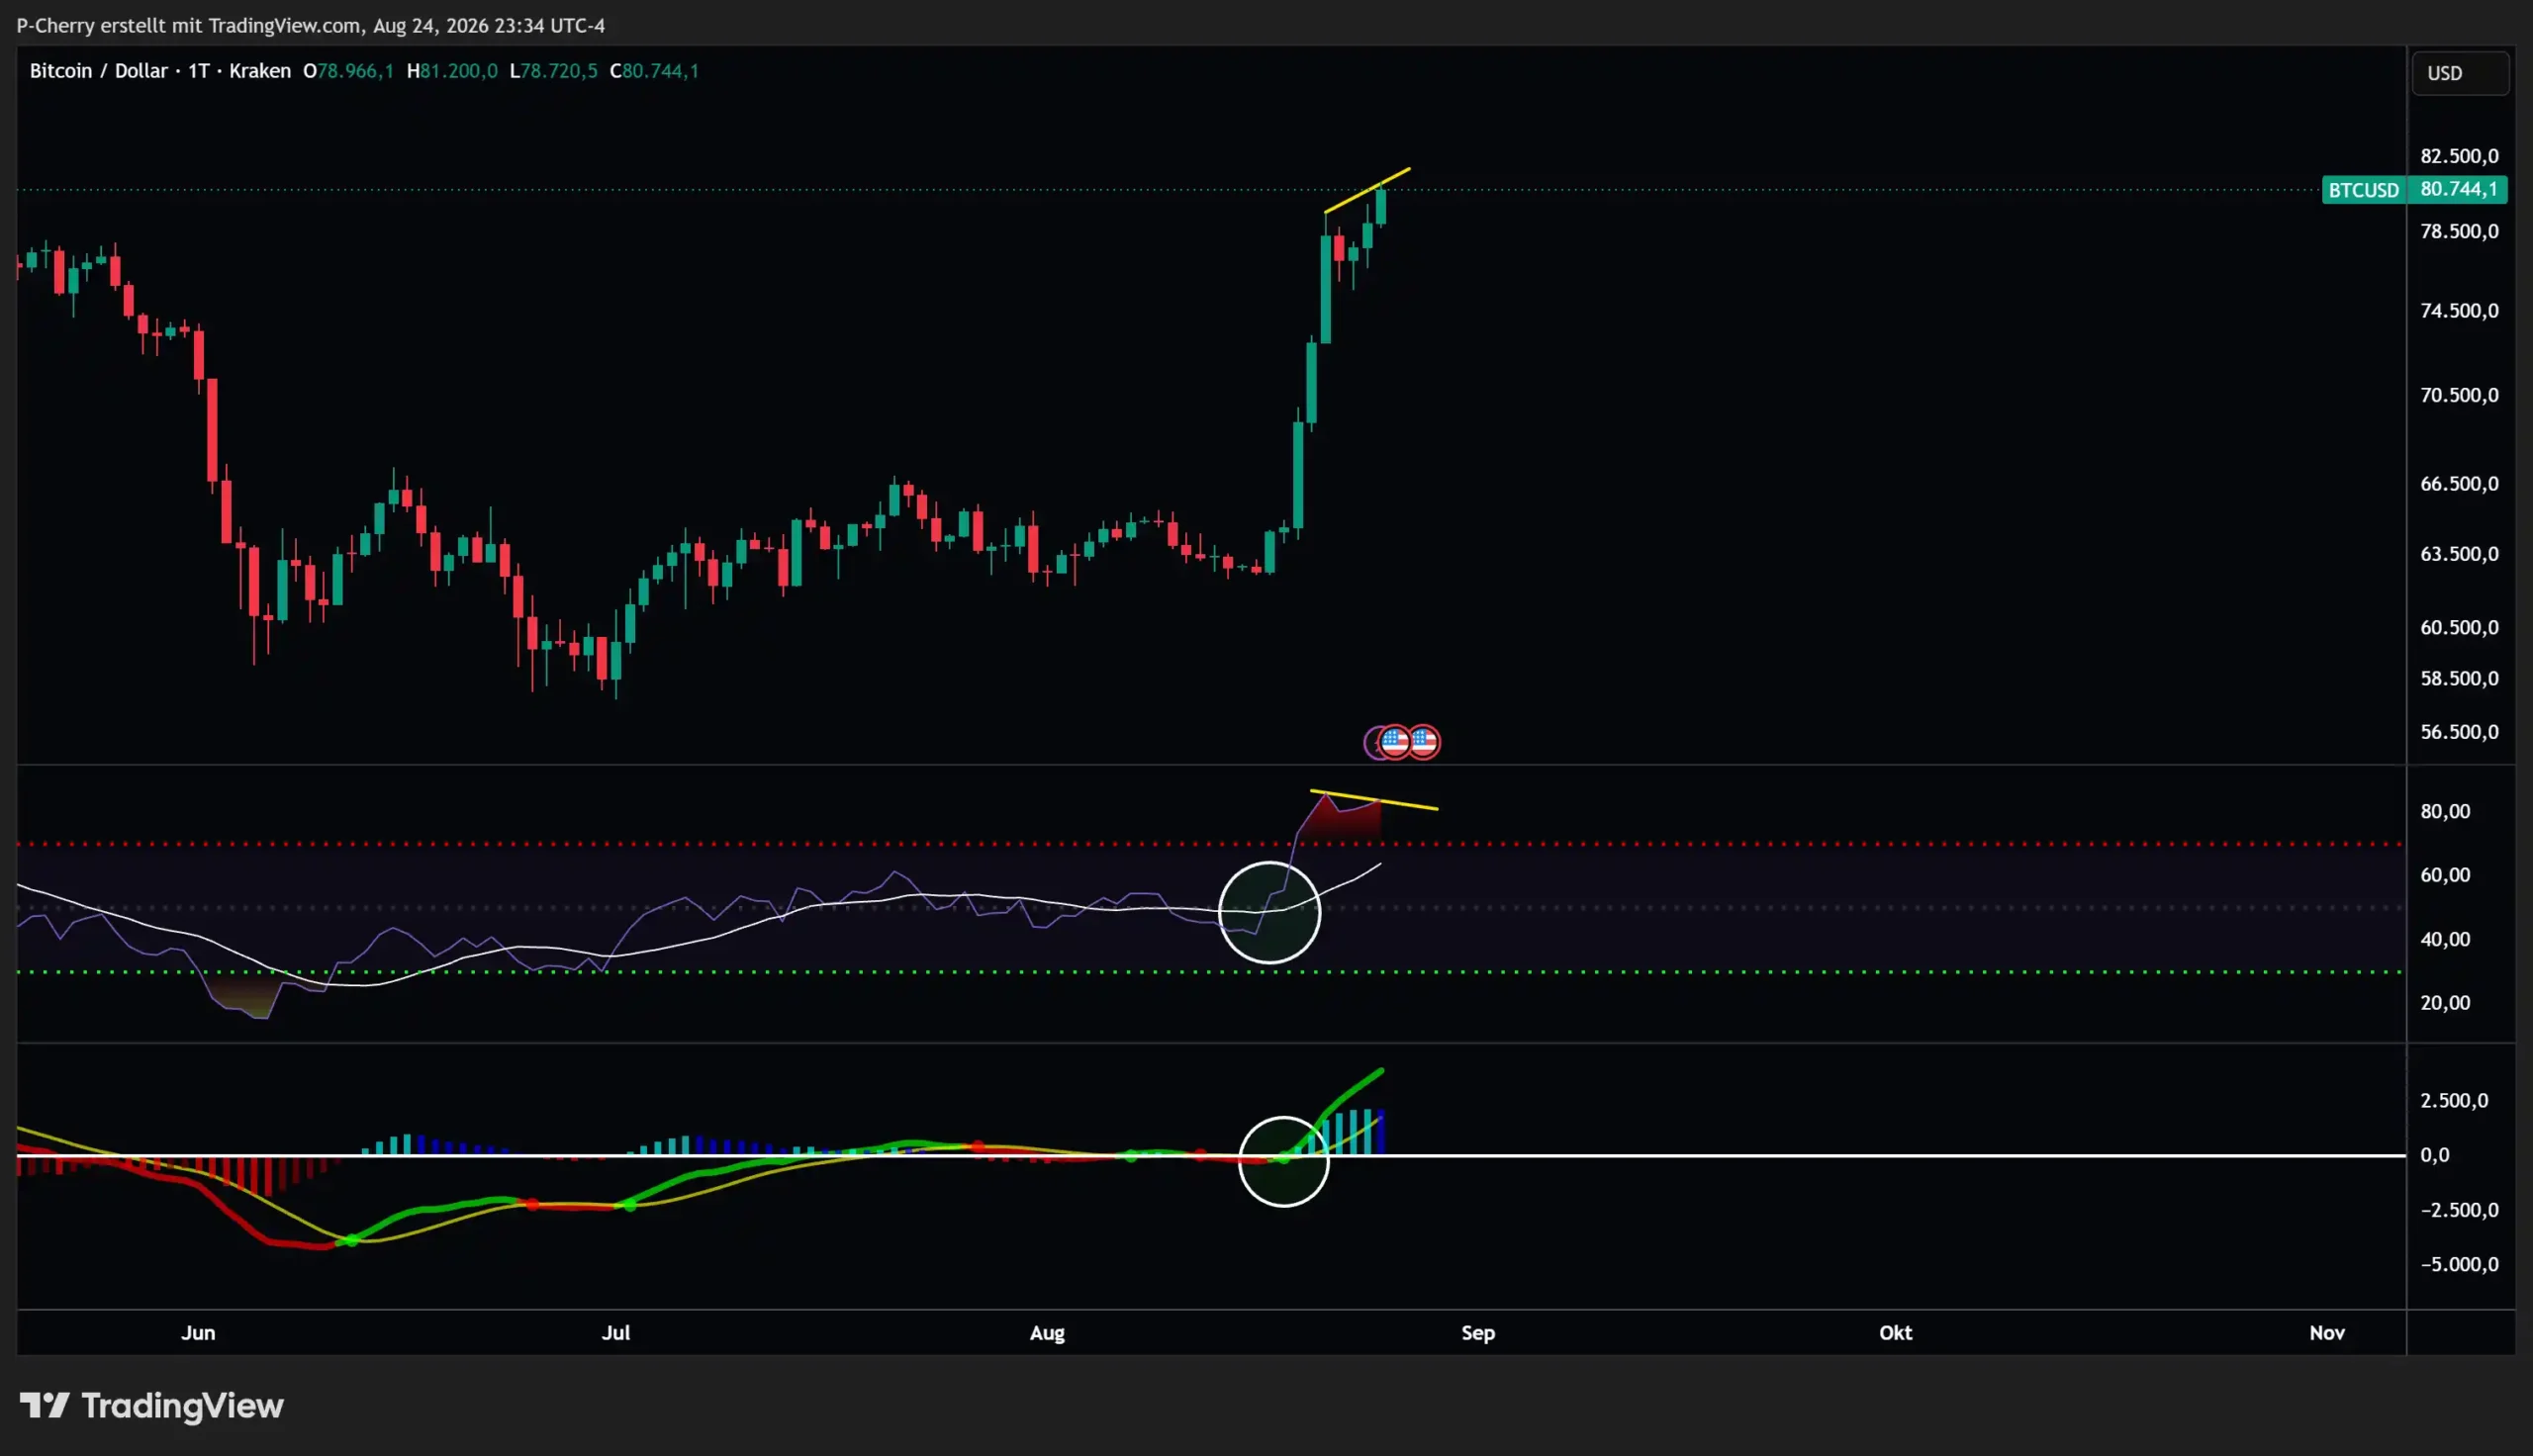
Task: Click the Okt label on time axis
Action: 1895,1333
